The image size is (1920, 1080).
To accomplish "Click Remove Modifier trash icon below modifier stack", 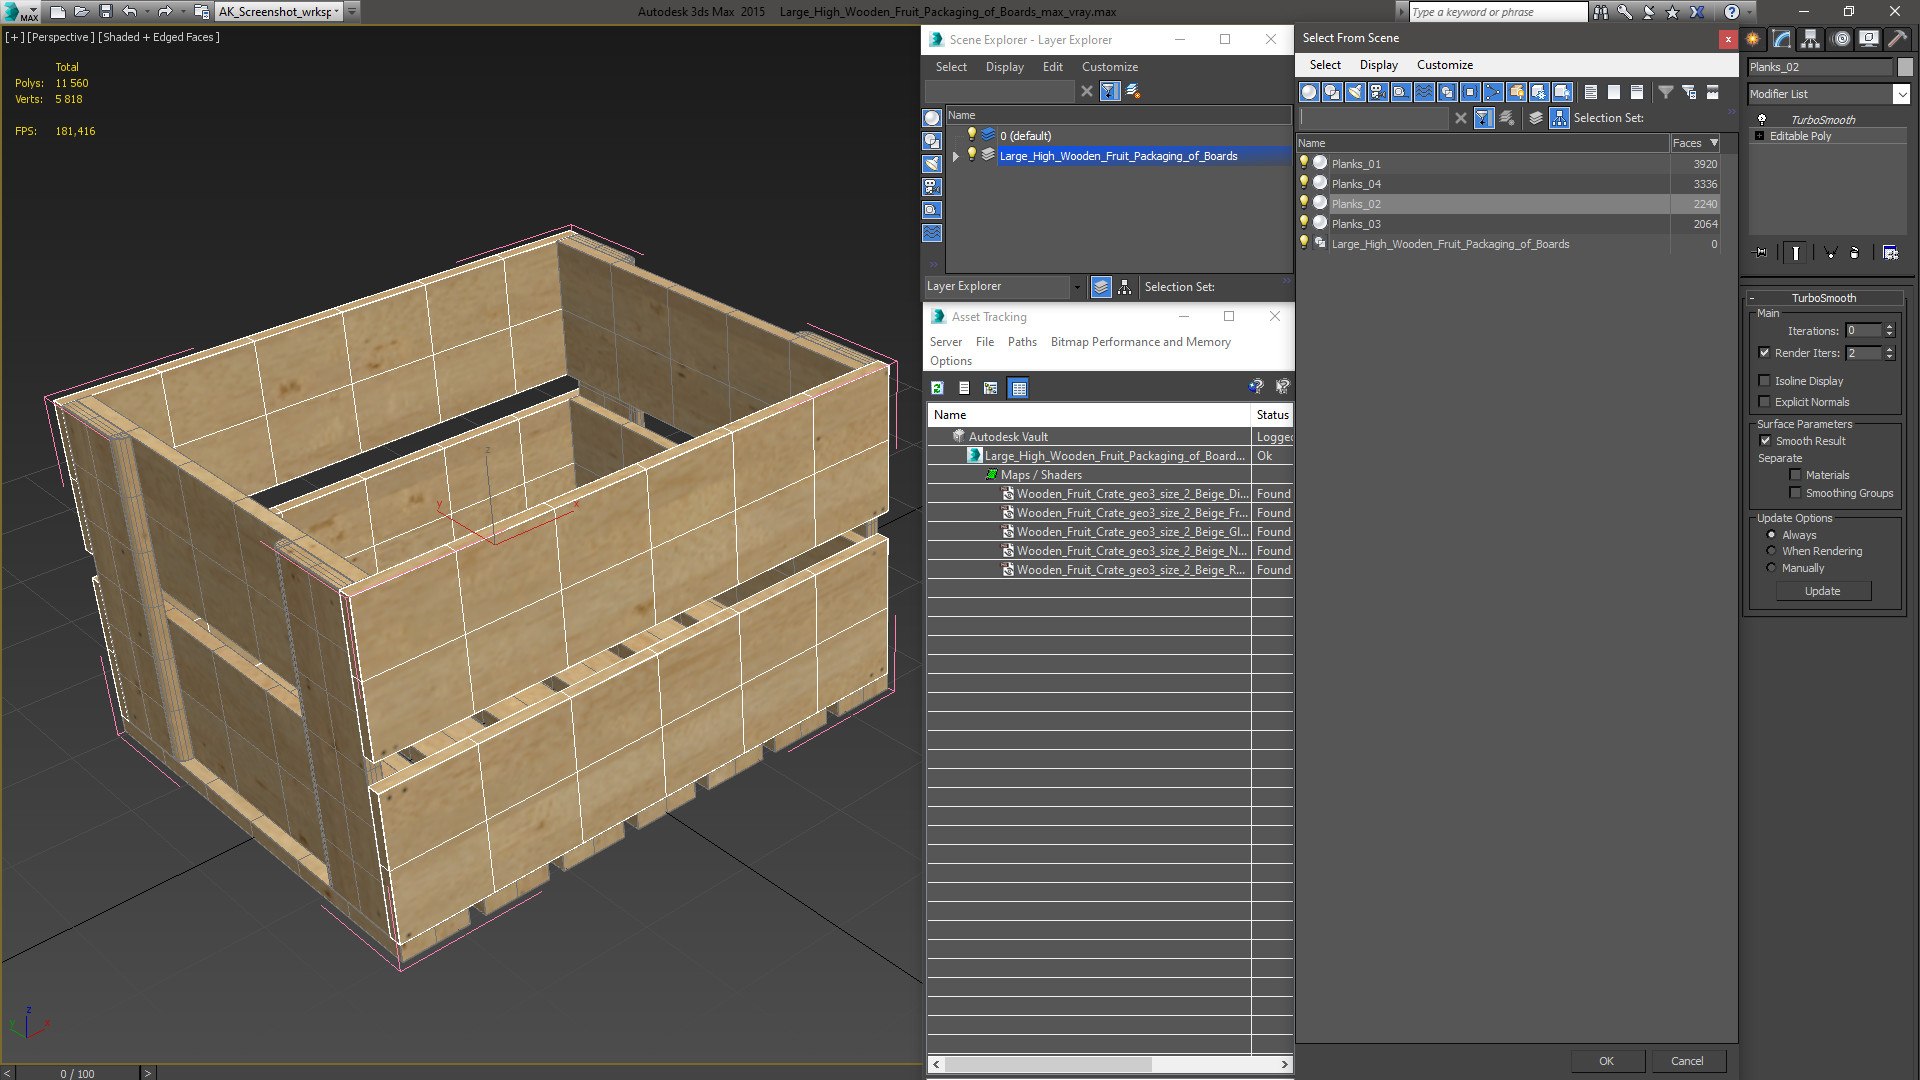I will point(1855,253).
